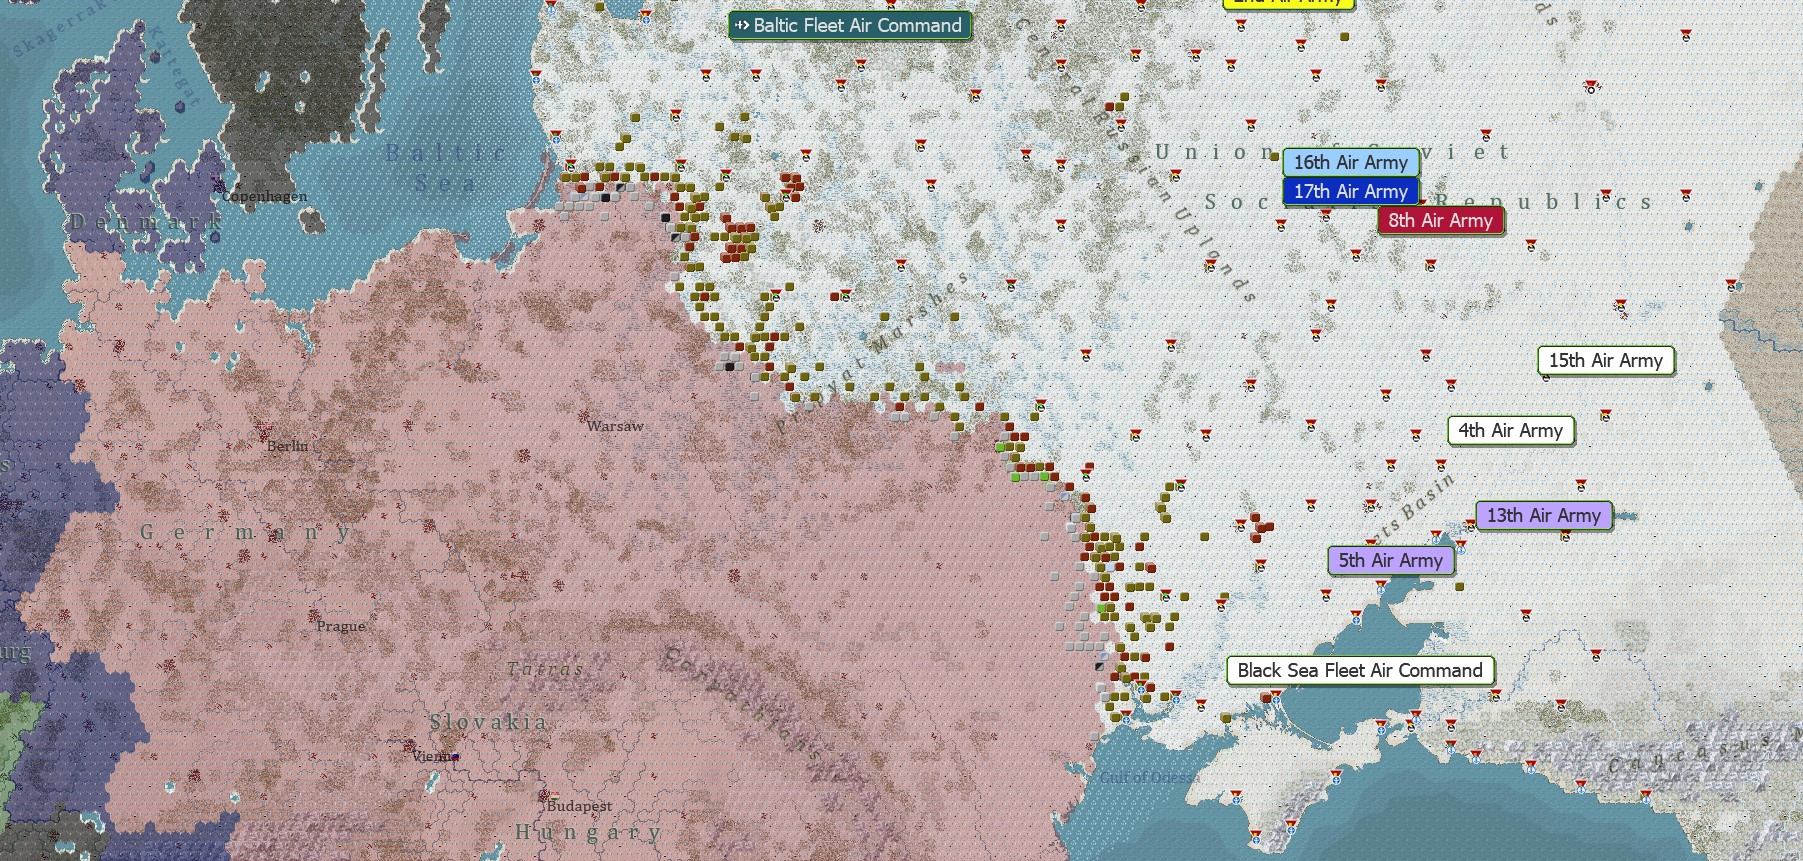
Task: Select the 16th Air Army label
Action: pyautogui.click(x=1350, y=162)
